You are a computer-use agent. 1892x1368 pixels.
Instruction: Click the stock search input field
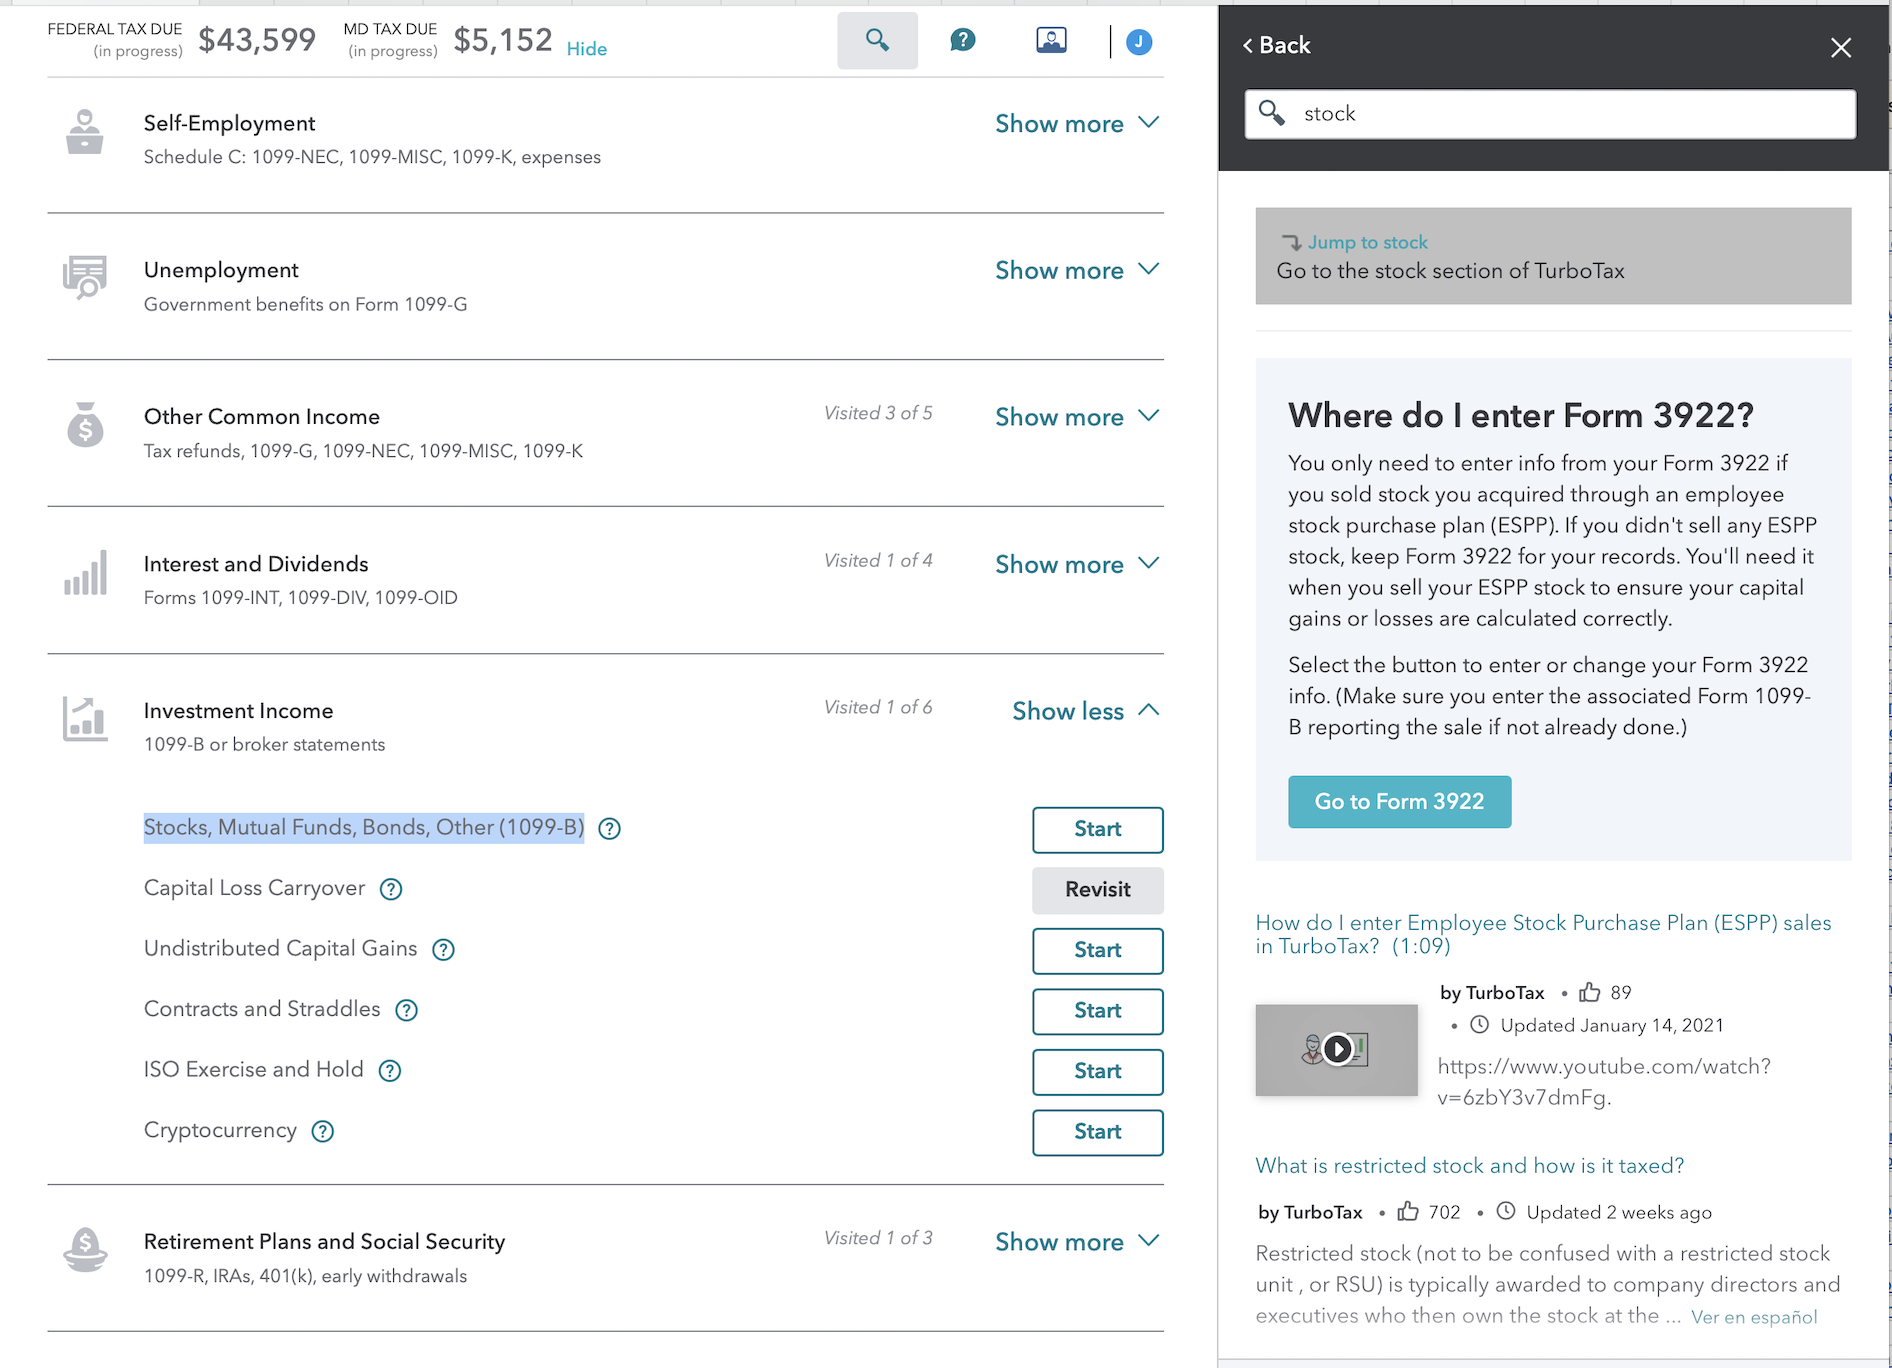point(1570,114)
